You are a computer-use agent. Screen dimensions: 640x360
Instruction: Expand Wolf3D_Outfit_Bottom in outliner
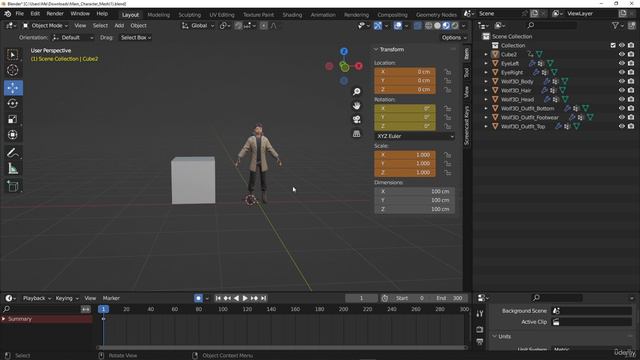pyautogui.click(x=486, y=108)
